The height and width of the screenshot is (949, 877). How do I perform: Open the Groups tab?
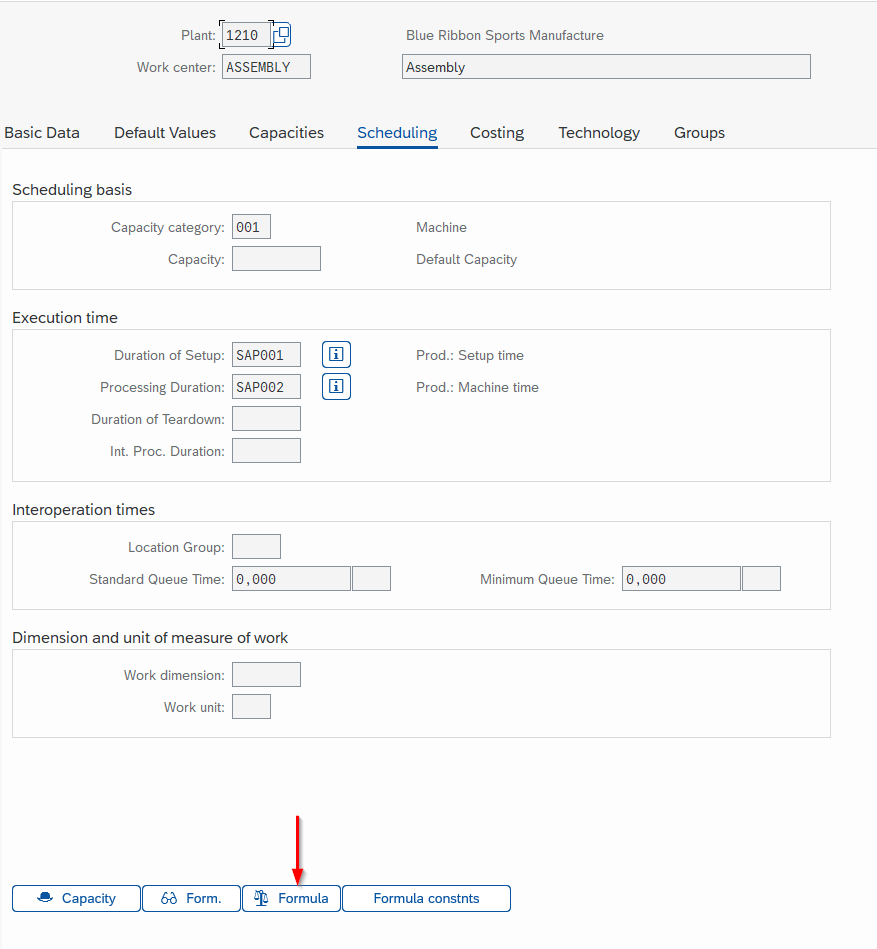pos(699,133)
